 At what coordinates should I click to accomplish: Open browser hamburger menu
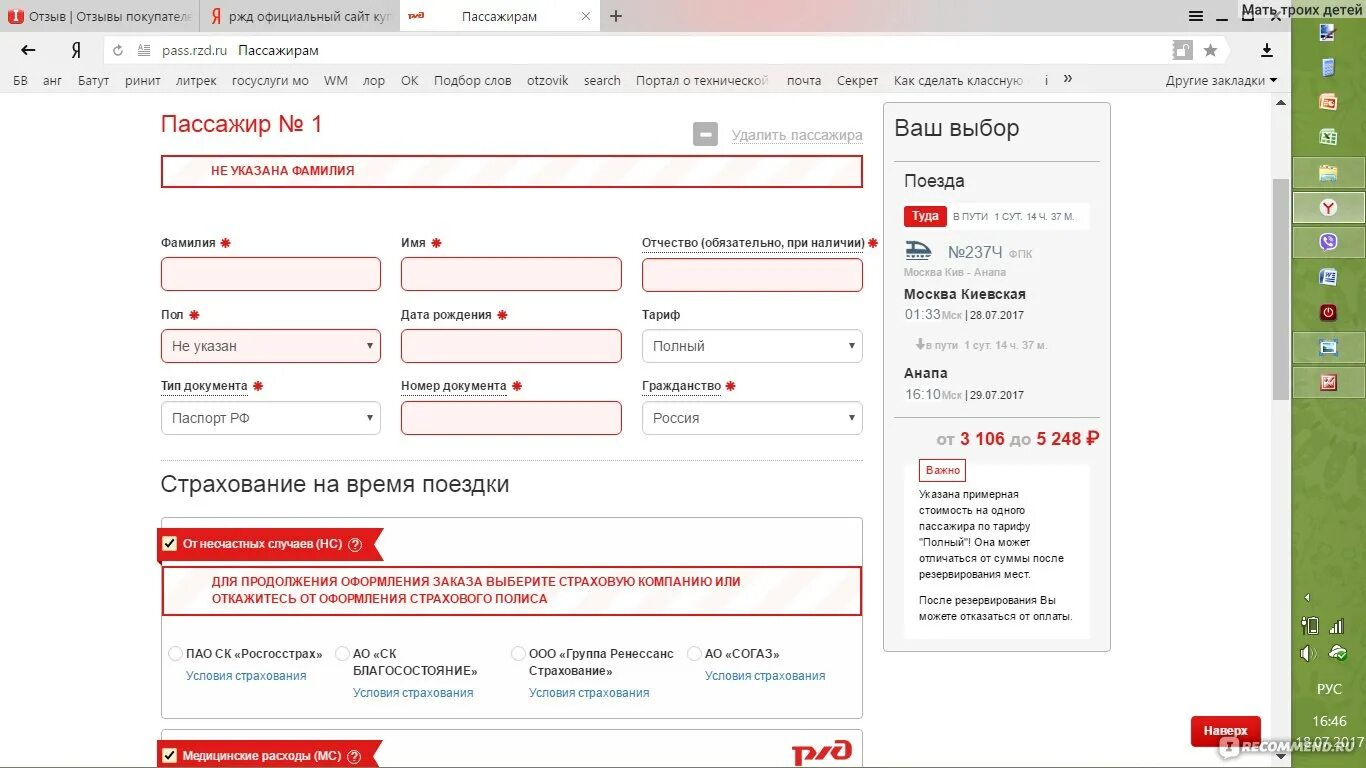point(1196,16)
